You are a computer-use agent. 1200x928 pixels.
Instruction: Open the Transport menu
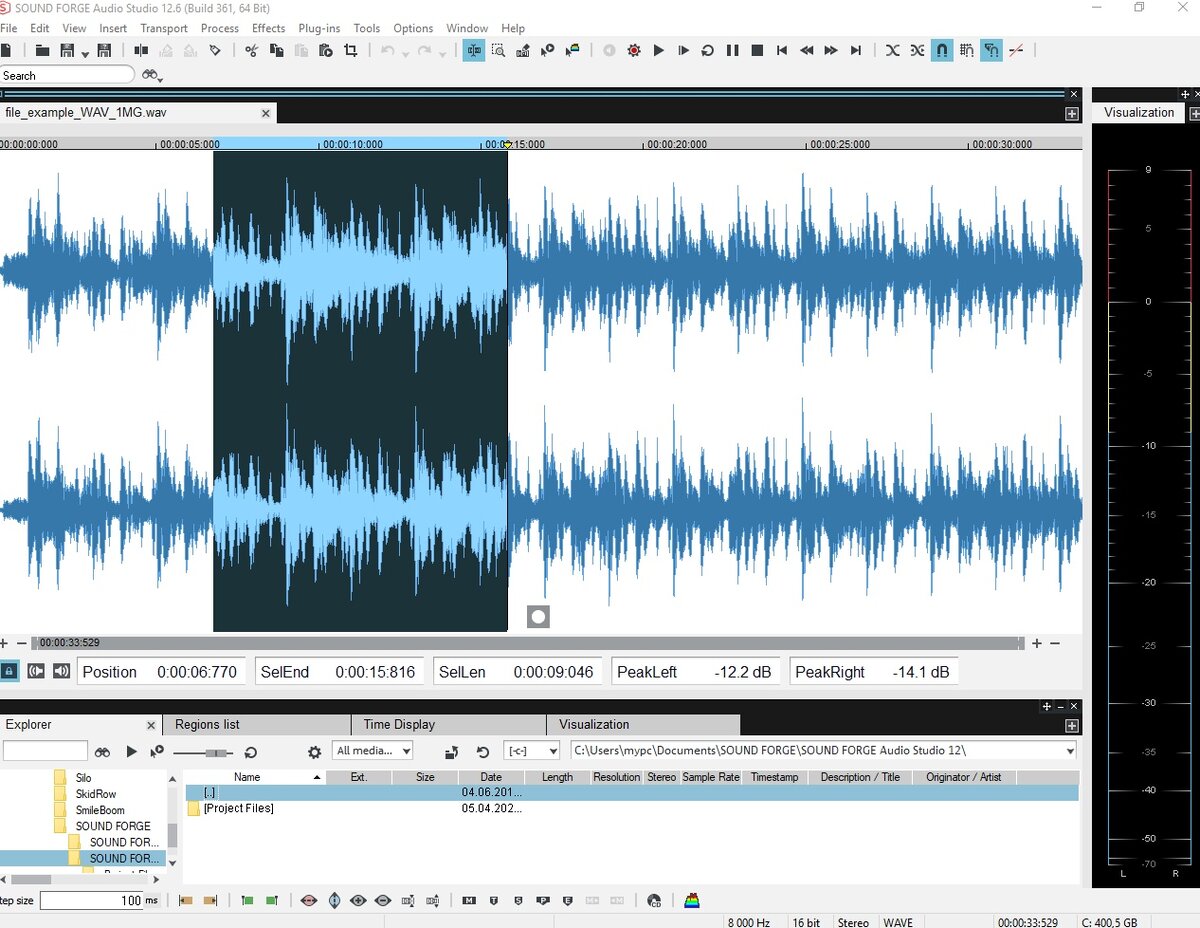[x=164, y=28]
